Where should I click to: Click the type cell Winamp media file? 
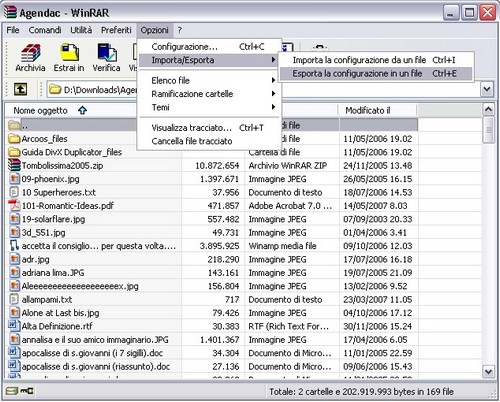point(282,246)
